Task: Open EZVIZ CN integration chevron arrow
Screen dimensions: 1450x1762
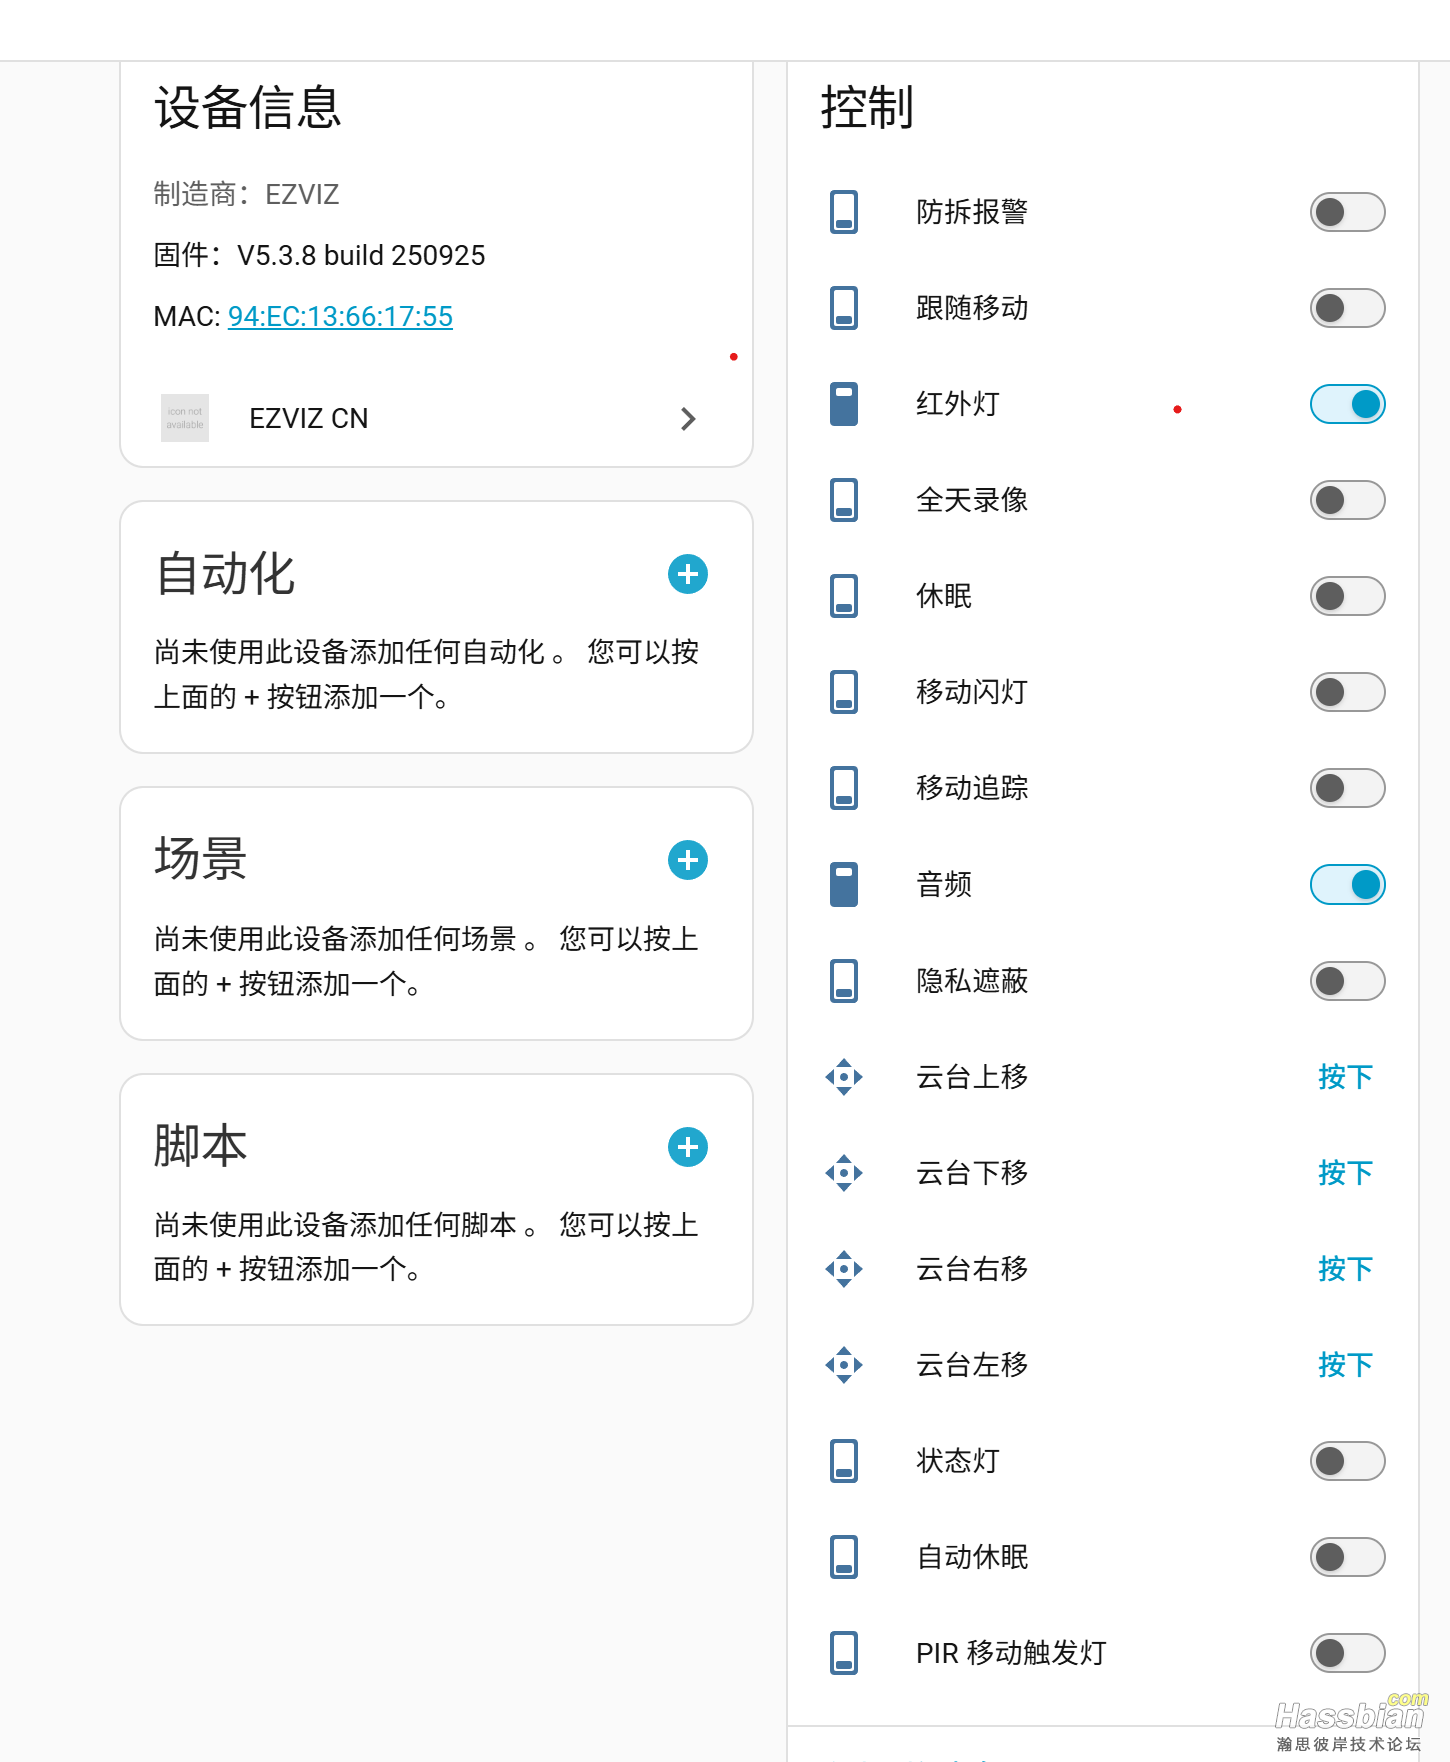Action: [688, 419]
